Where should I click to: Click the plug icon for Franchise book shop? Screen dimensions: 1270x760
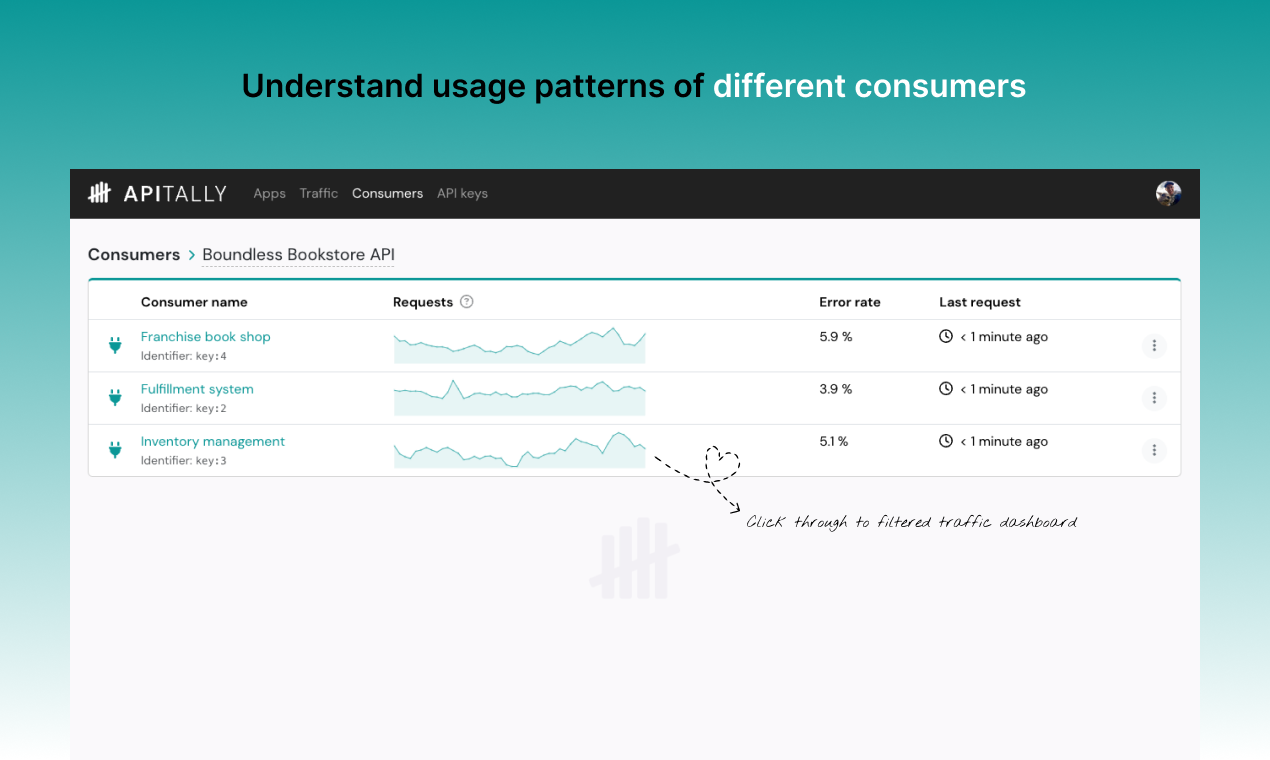tap(115, 346)
